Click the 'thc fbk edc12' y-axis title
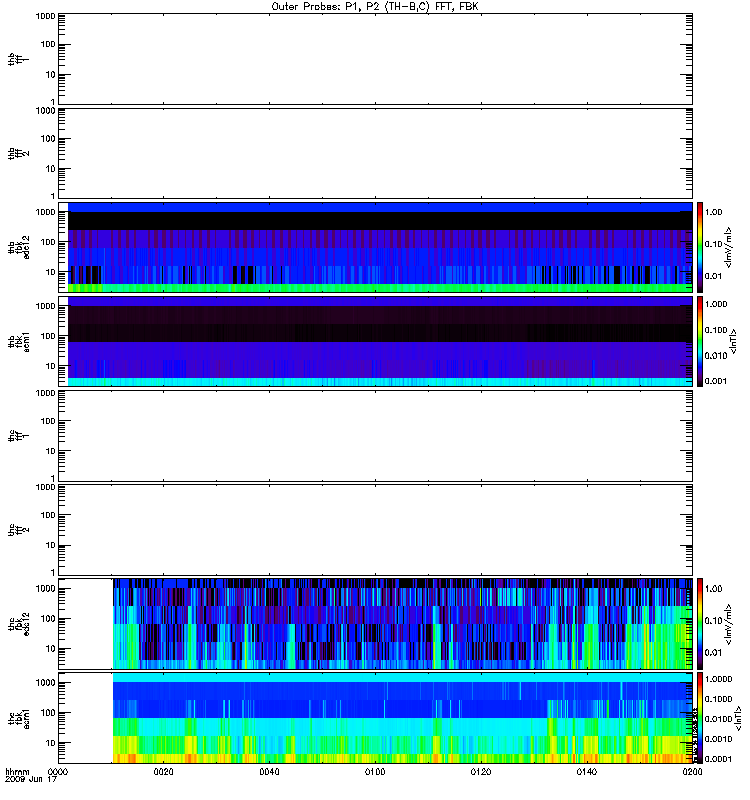750x800 pixels. [x=18, y=624]
